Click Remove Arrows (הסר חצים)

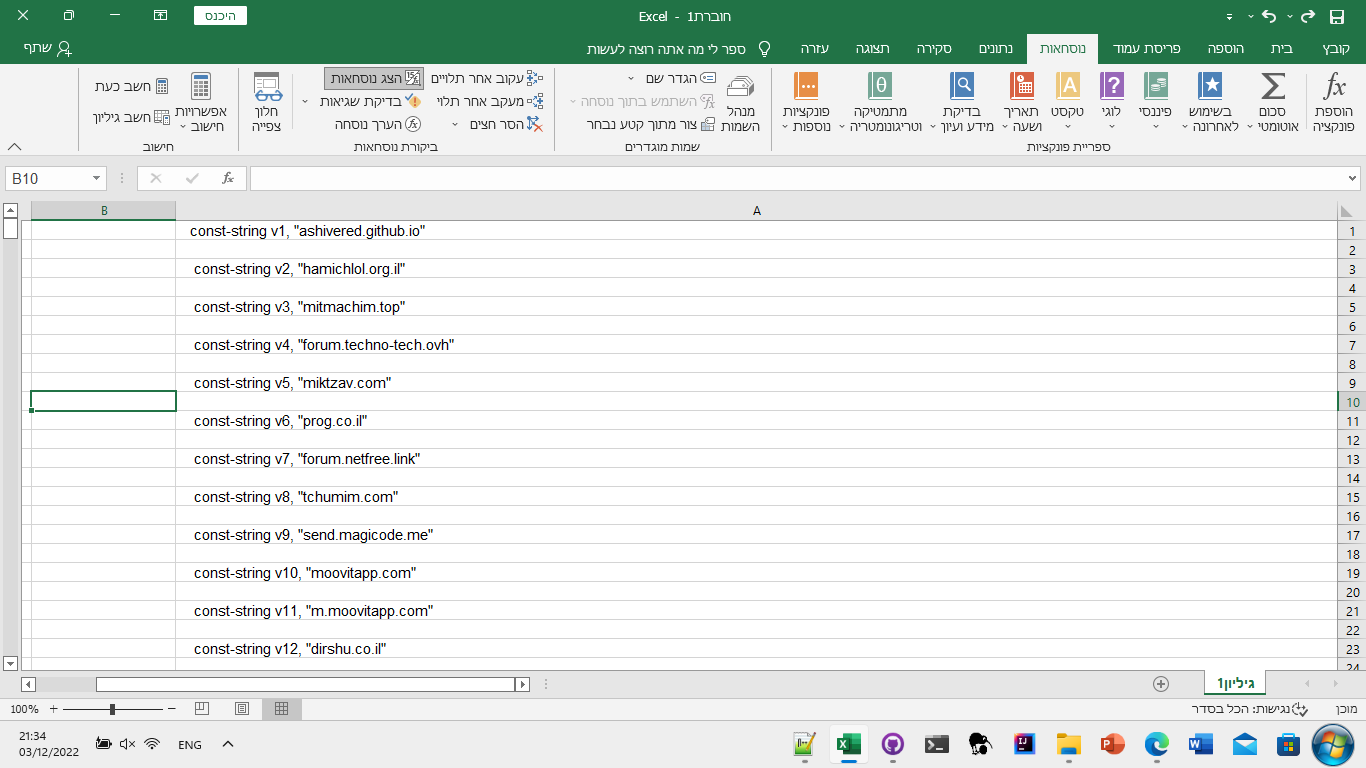coord(505,124)
